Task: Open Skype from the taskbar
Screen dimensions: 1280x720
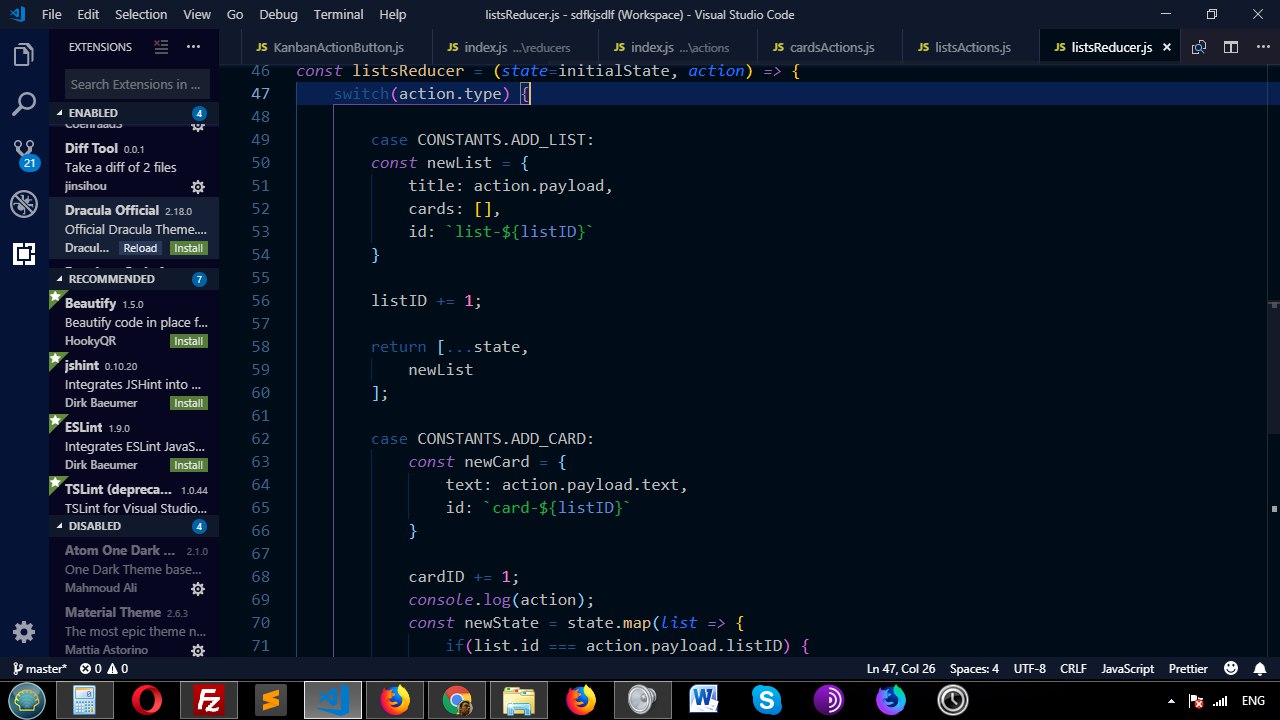Action: tap(767, 700)
